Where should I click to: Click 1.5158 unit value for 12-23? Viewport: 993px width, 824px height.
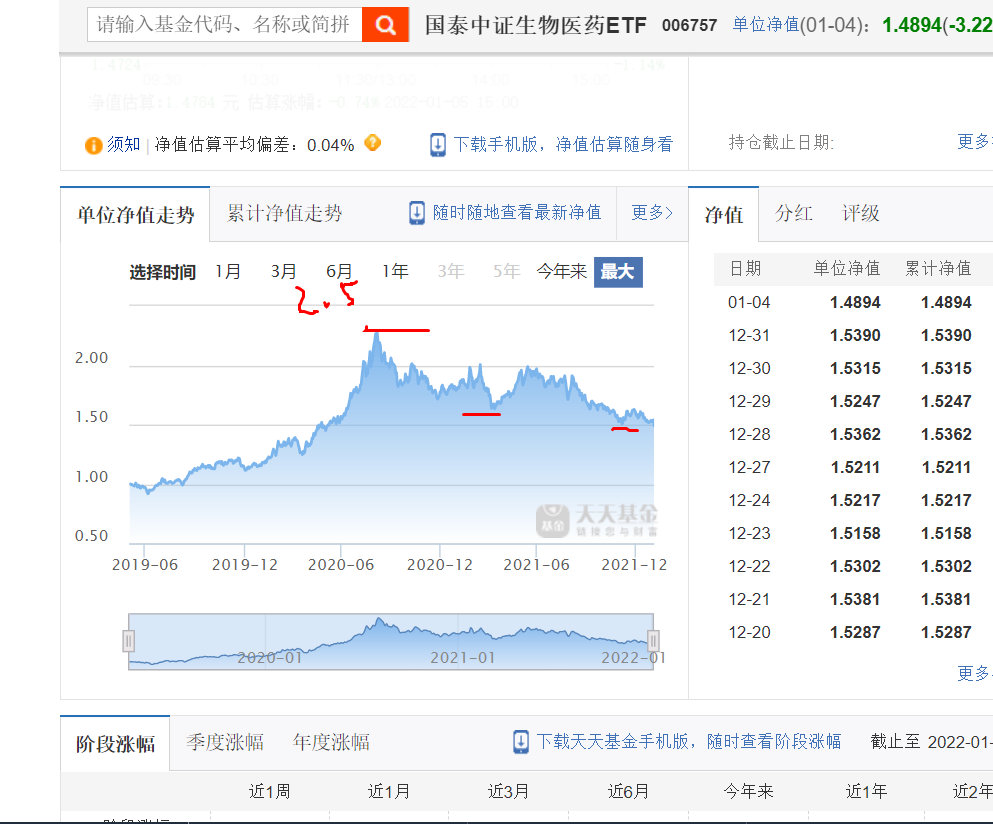(x=855, y=533)
